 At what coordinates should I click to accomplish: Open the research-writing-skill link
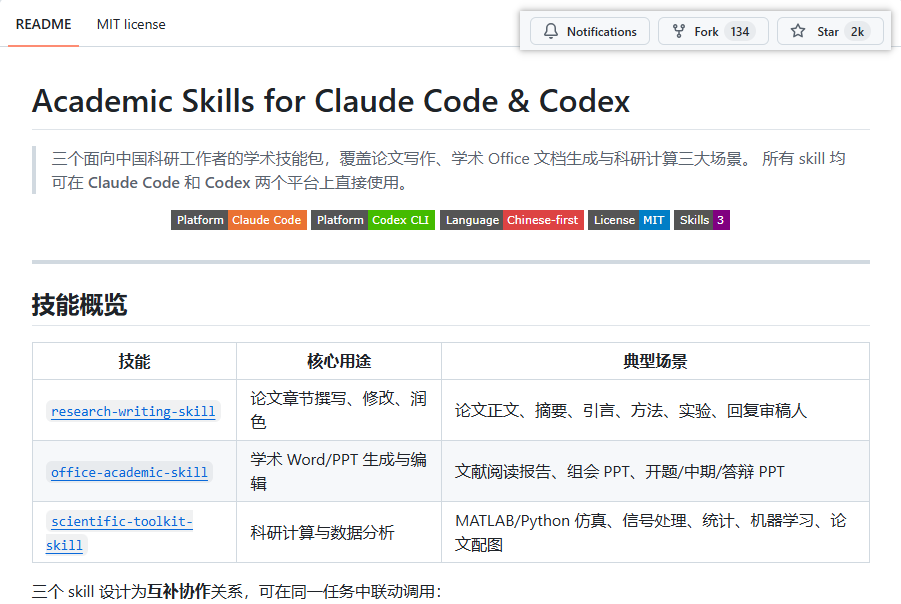[133, 411]
